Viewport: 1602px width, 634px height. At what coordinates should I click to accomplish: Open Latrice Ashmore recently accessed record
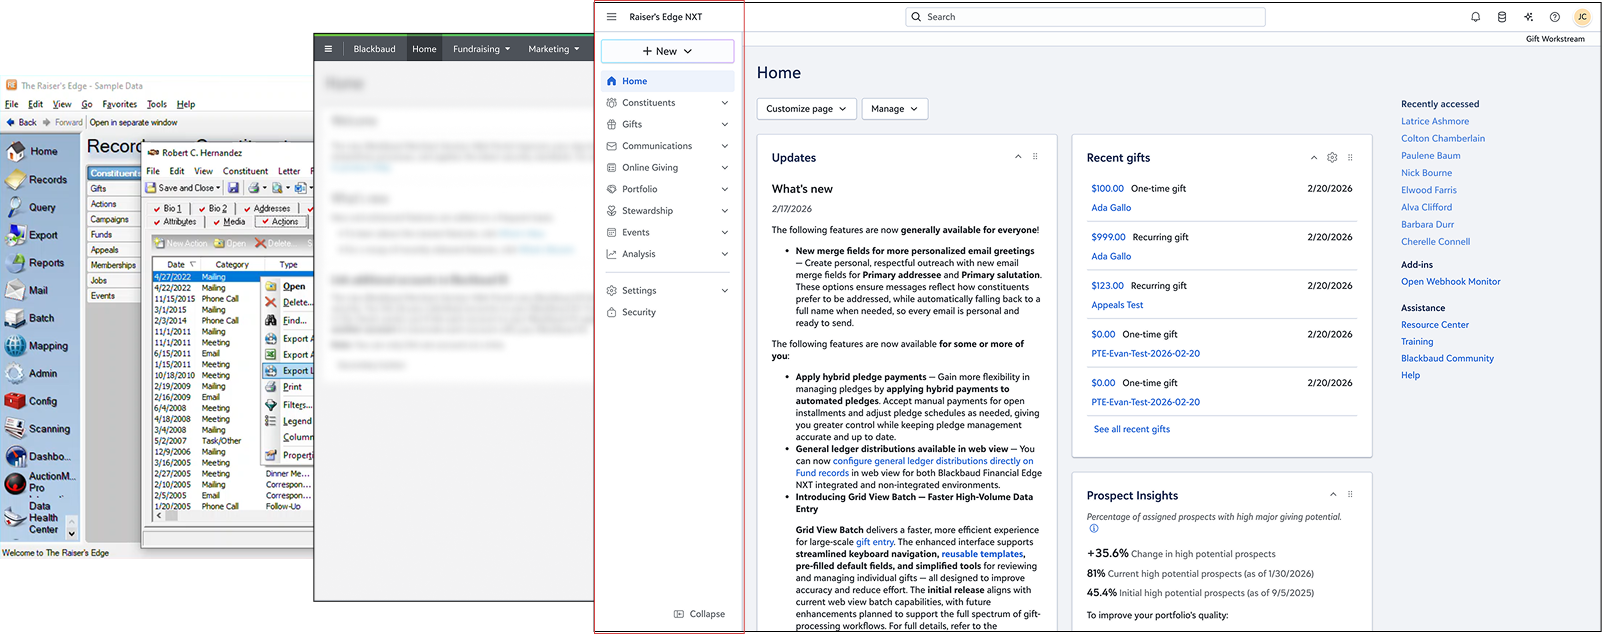1435,121
